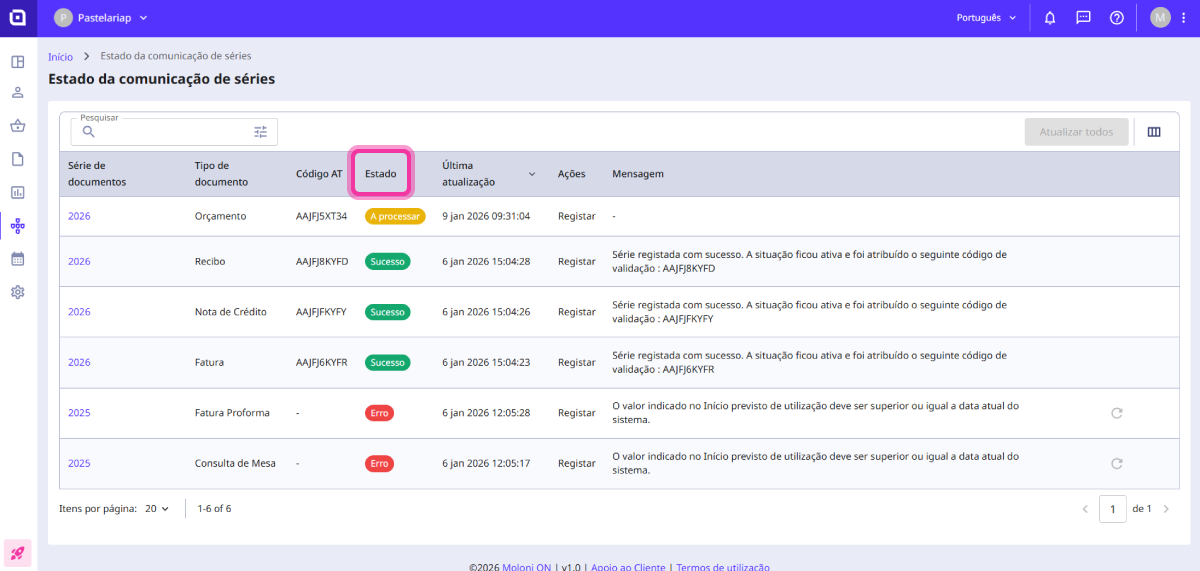Change items per page dropdown
Viewport: 1200px width, 571px height.
tap(157, 509)
